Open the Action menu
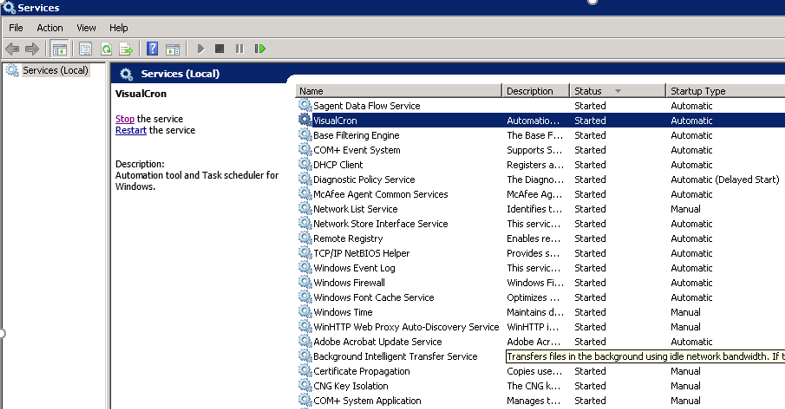Screen dimensions: 785x409 click(x=49, y=28)
